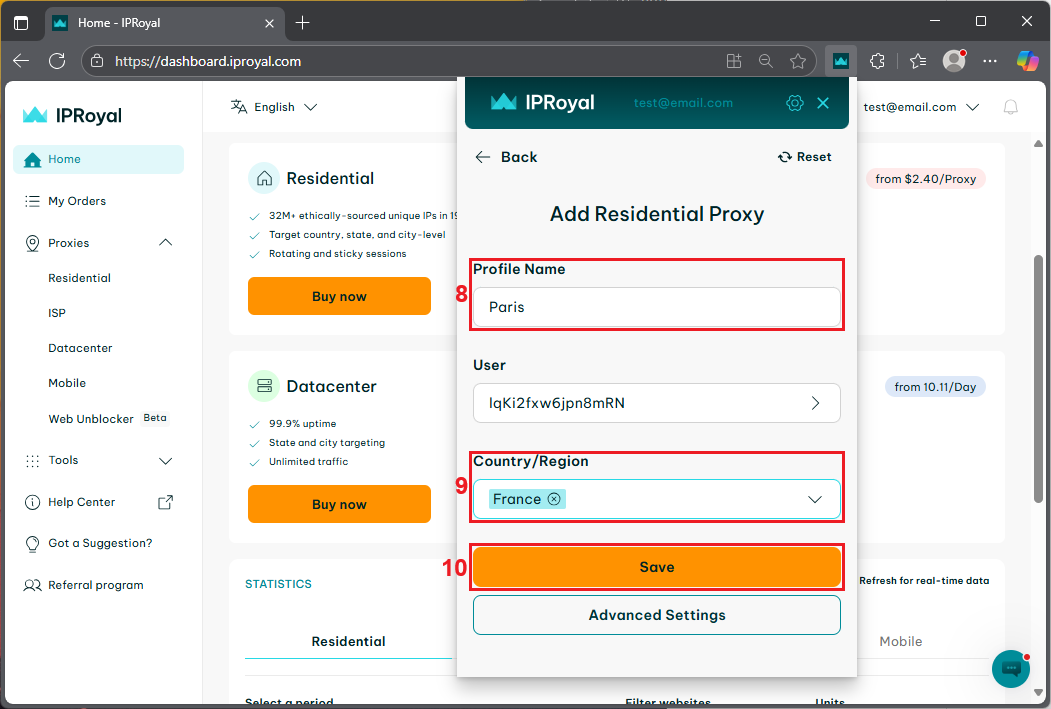Close the Home - IPRoyal tab
Viewport: 1051px width, 709px height.
269,23
